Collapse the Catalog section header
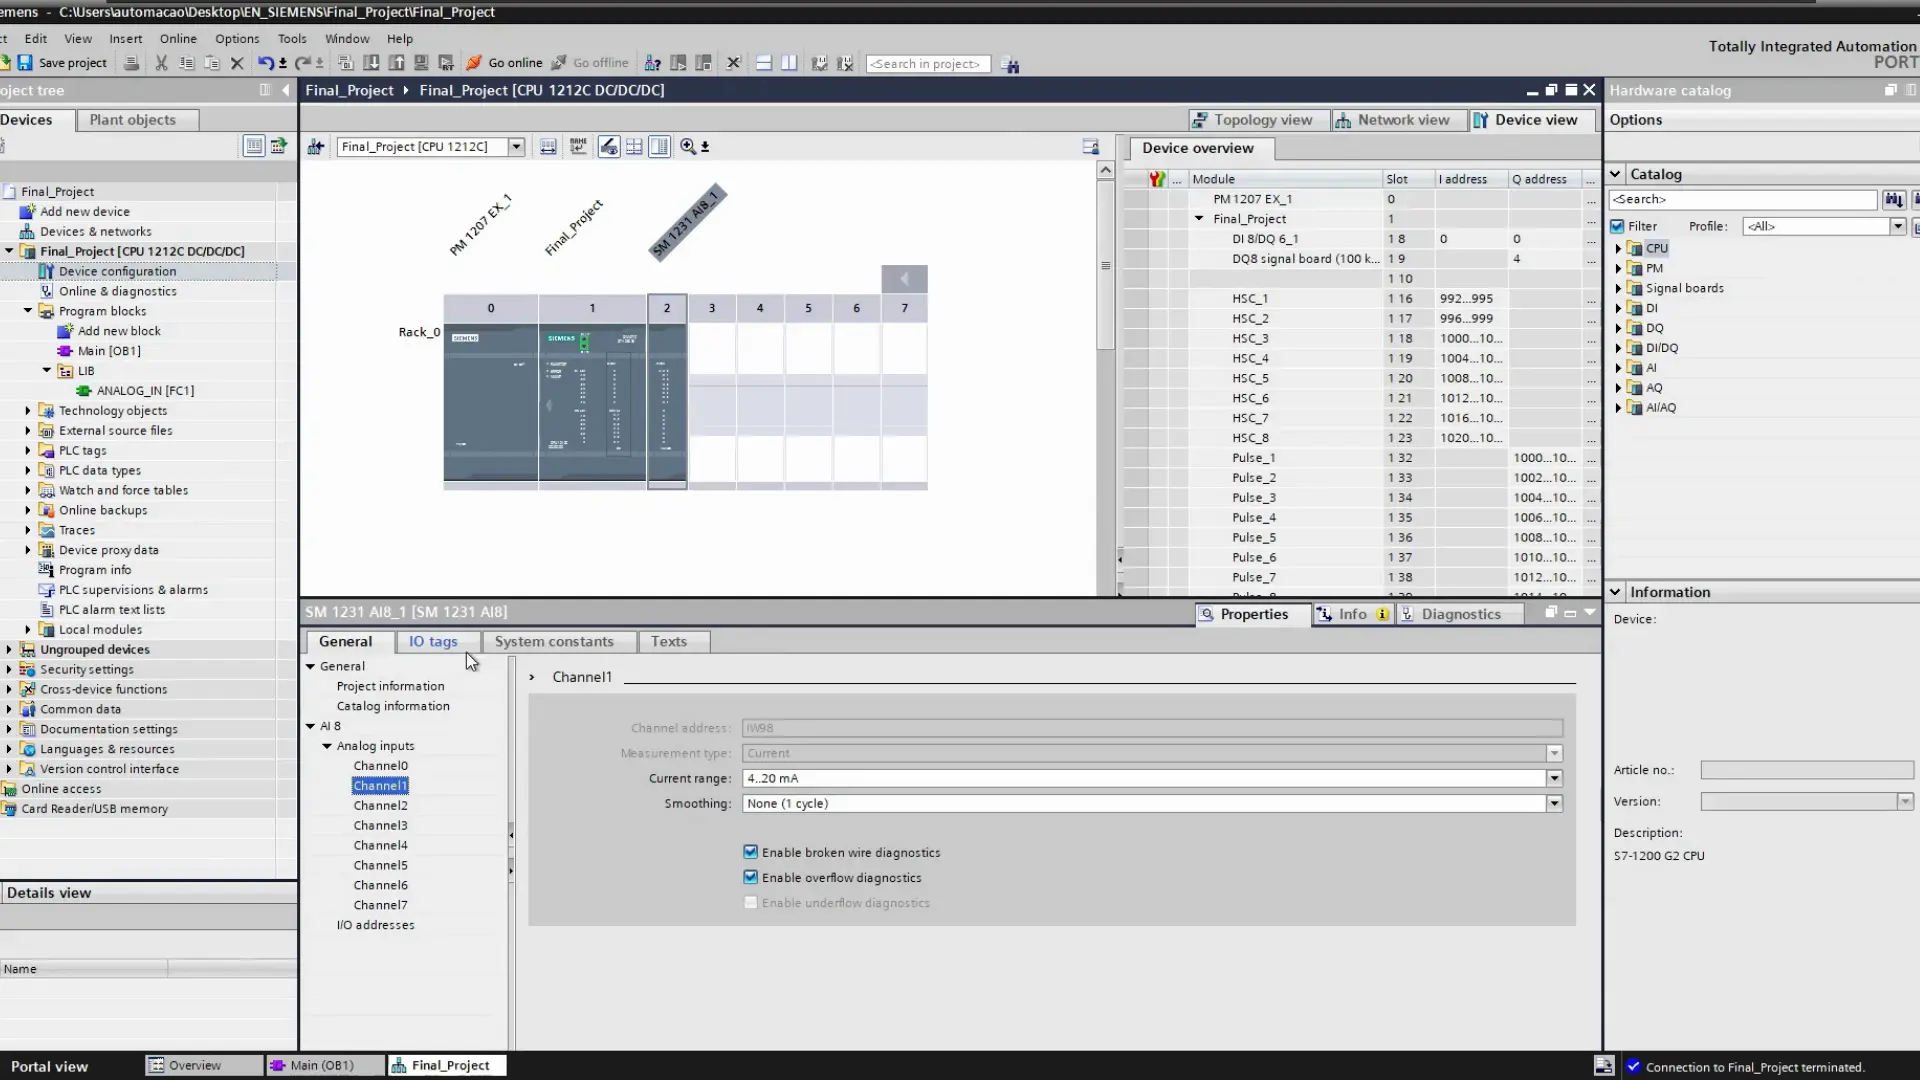1920x1080 pixels. click(x=1615, y=174)
